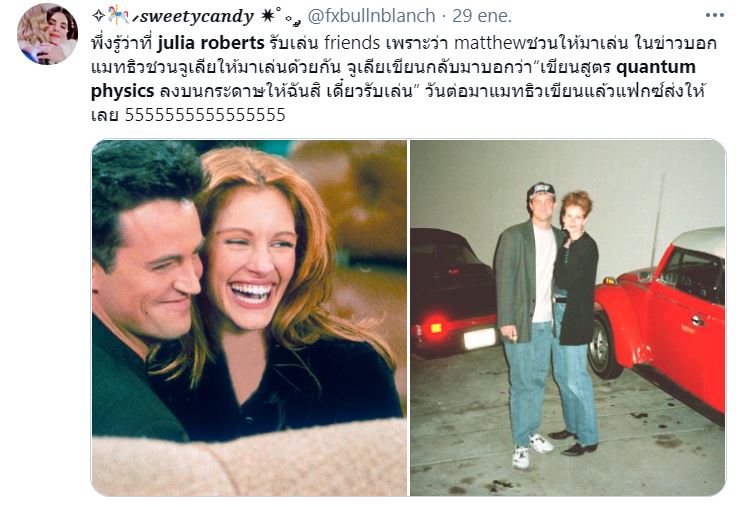Click the word friends in the tweet
Viewport: 742px width, 507px height.
click(352, 43)
